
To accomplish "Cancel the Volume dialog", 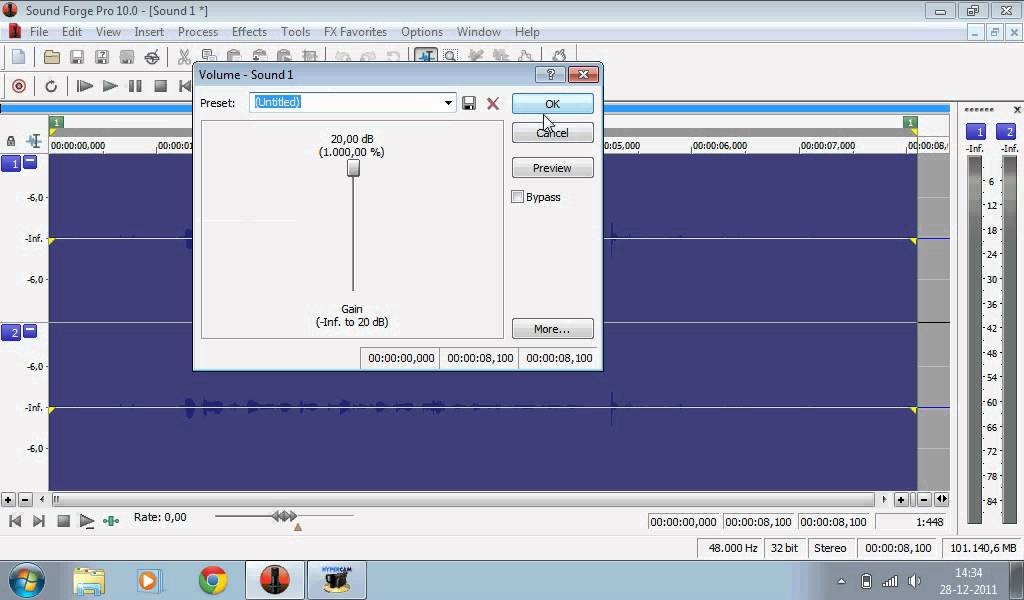I will 552,133.
